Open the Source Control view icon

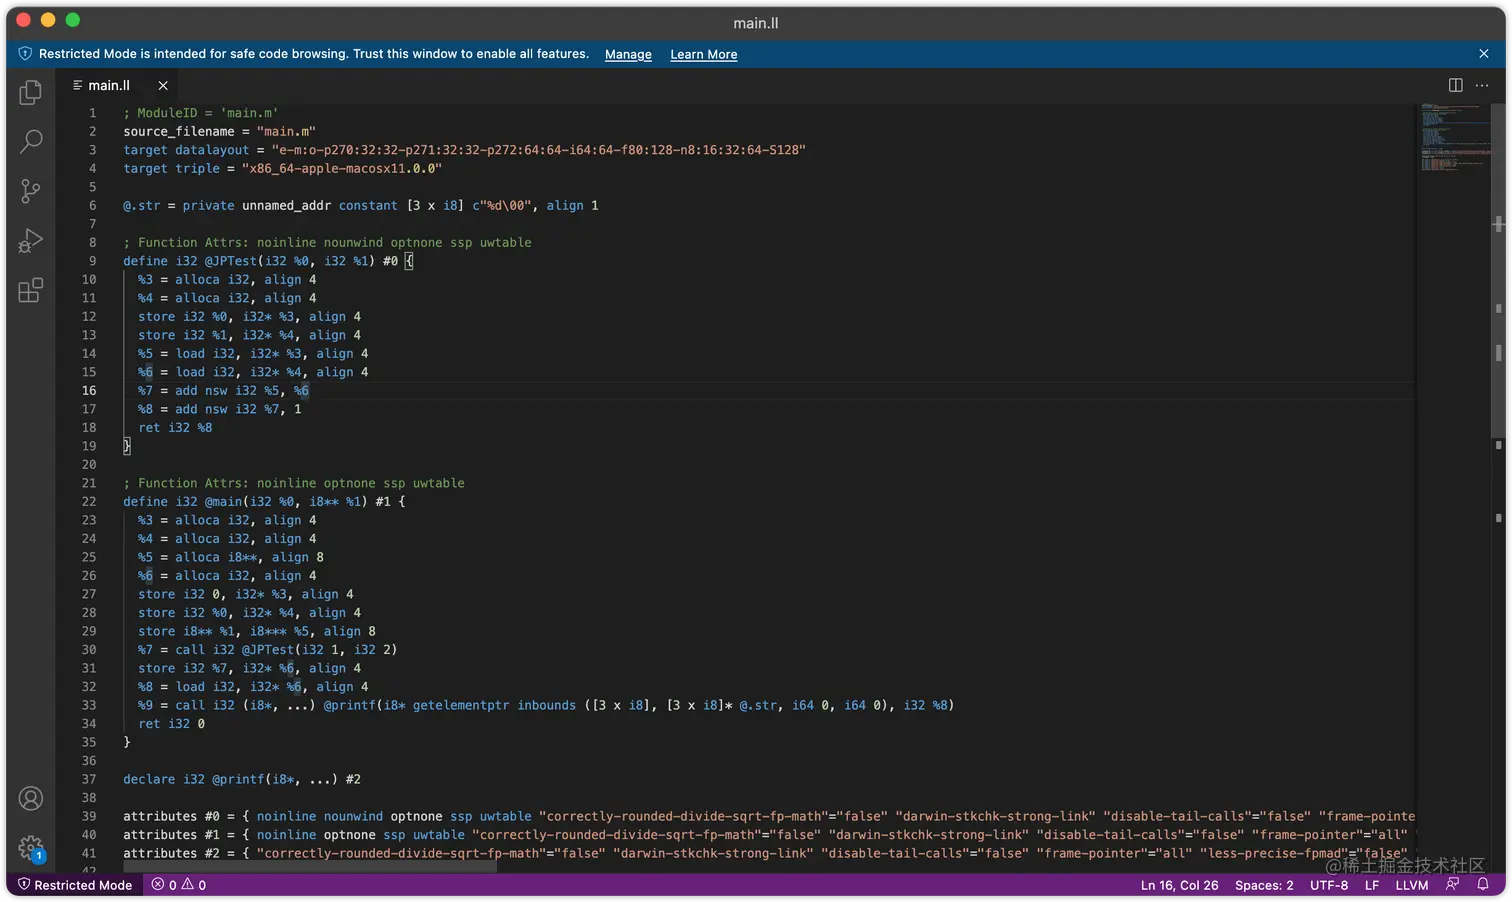click(31, 191)
